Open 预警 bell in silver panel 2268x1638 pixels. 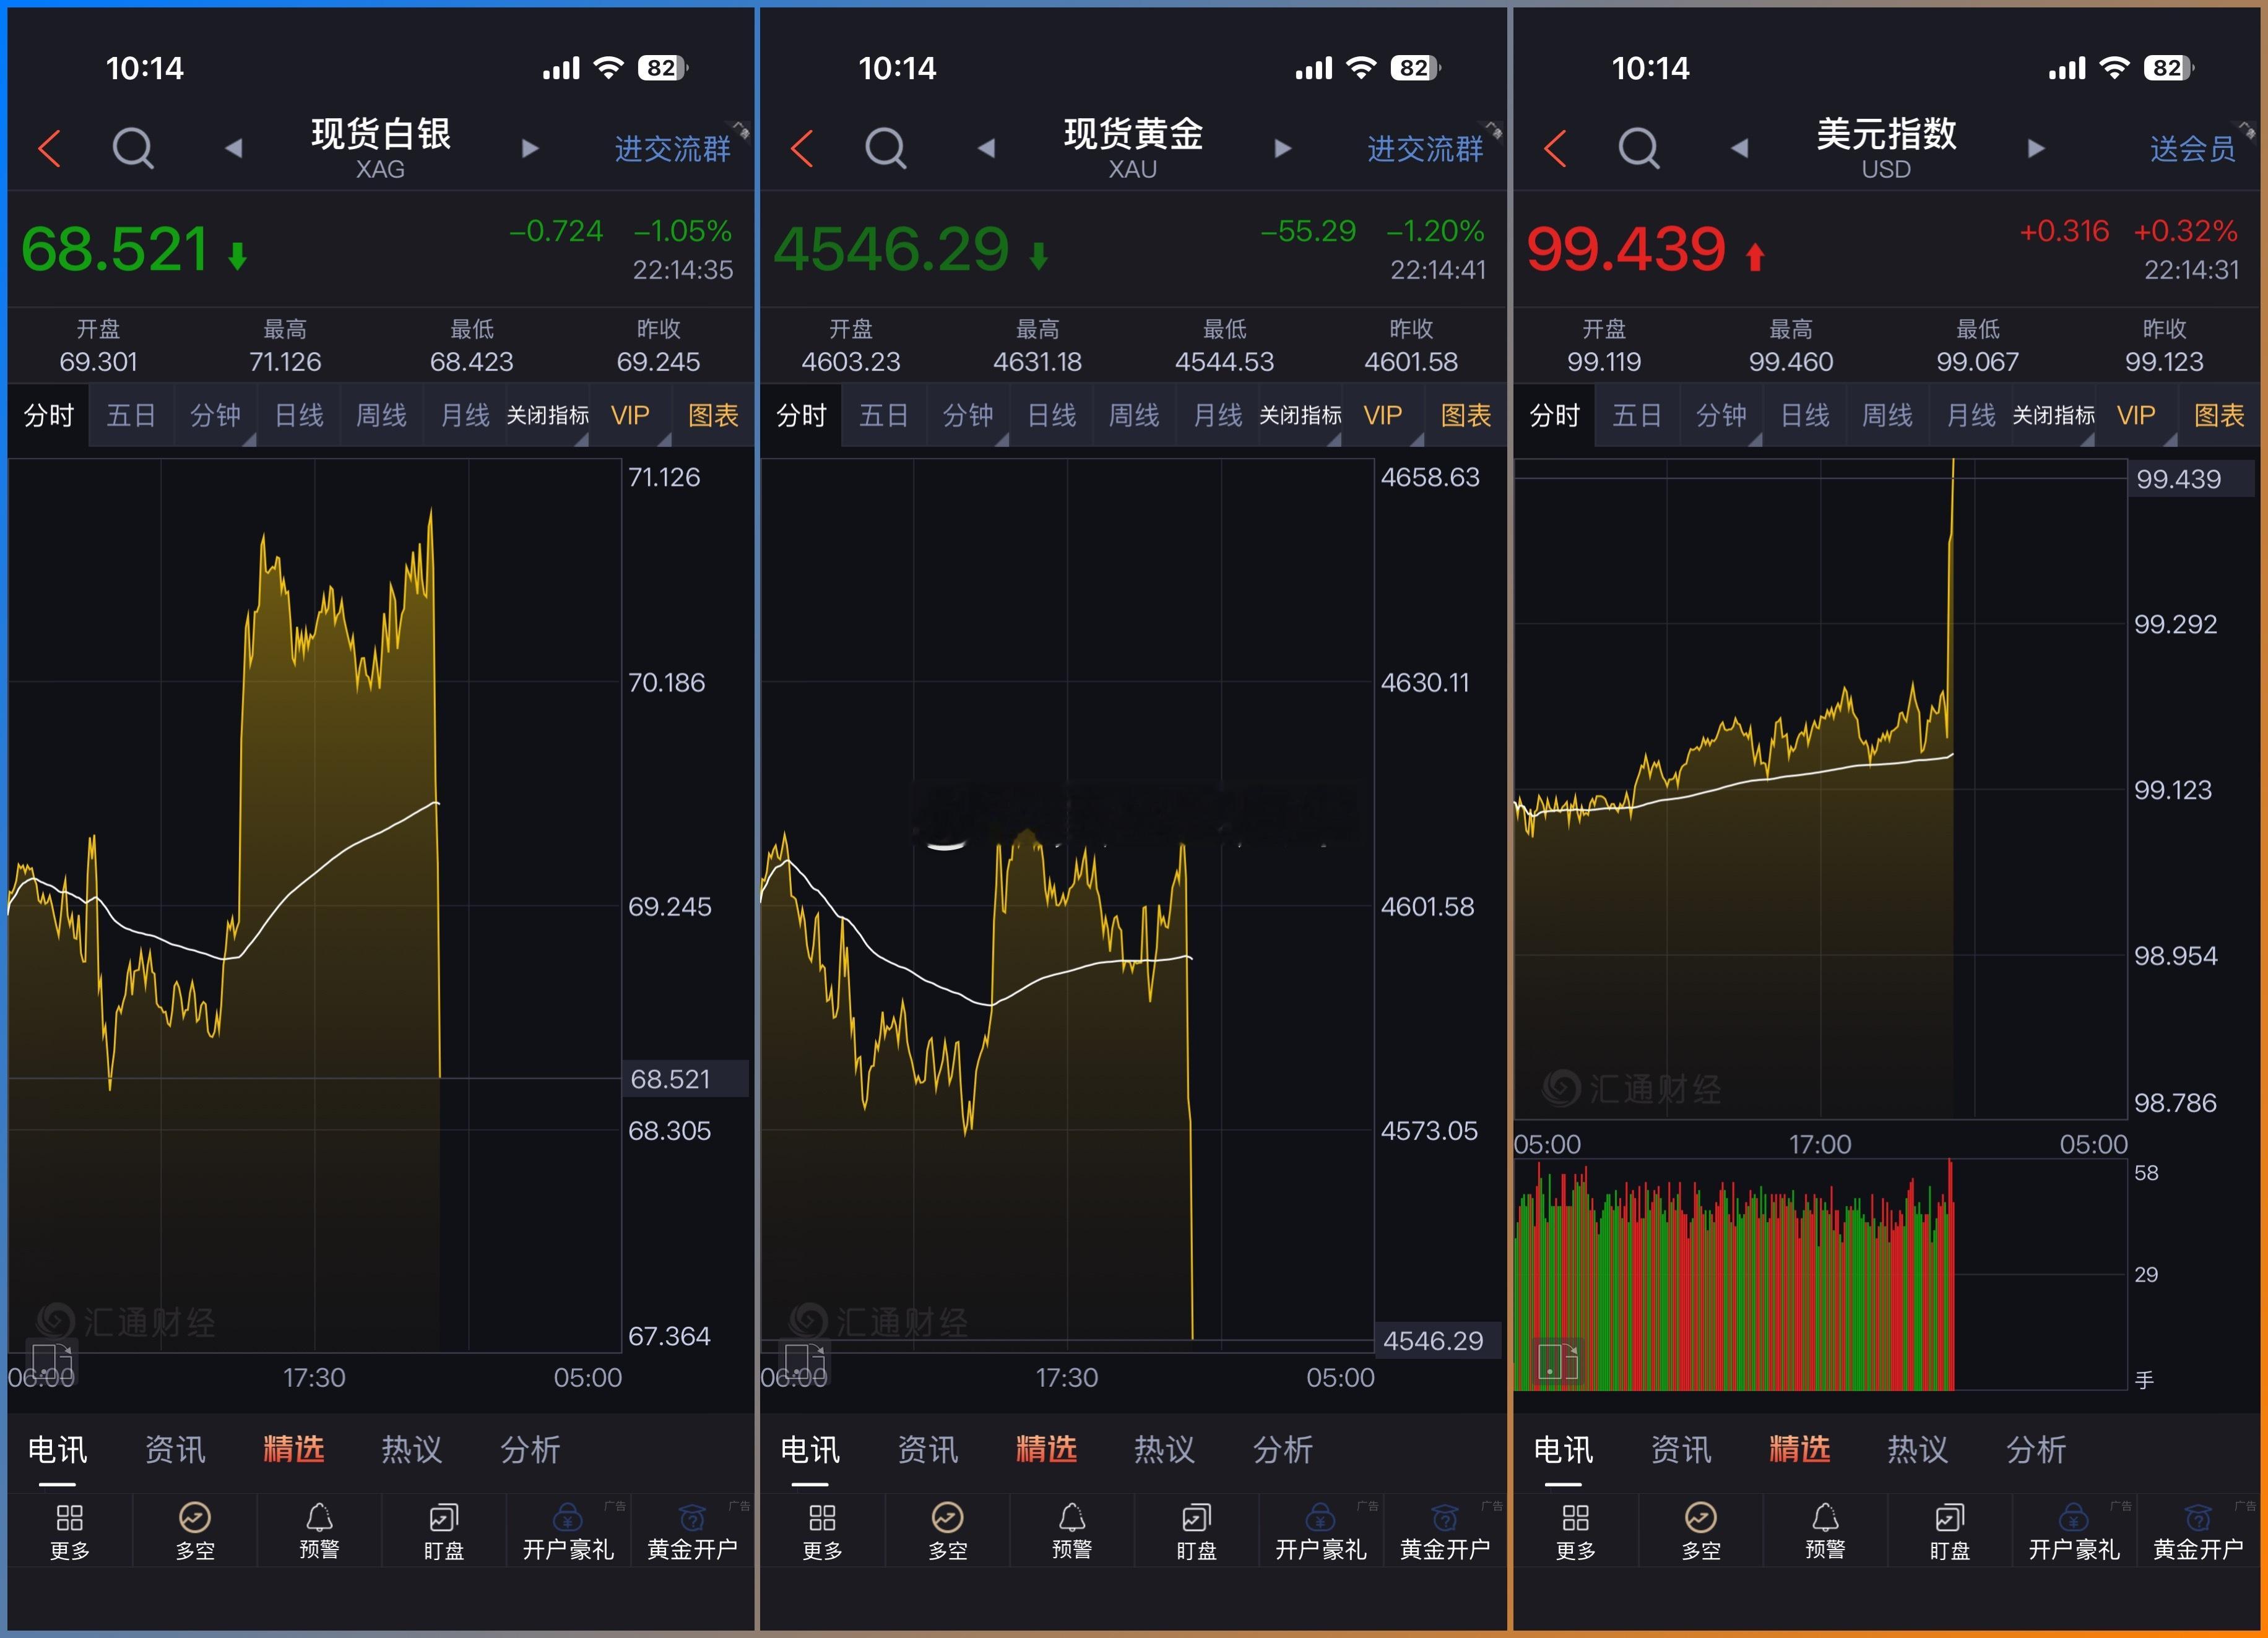(319, 1531)
